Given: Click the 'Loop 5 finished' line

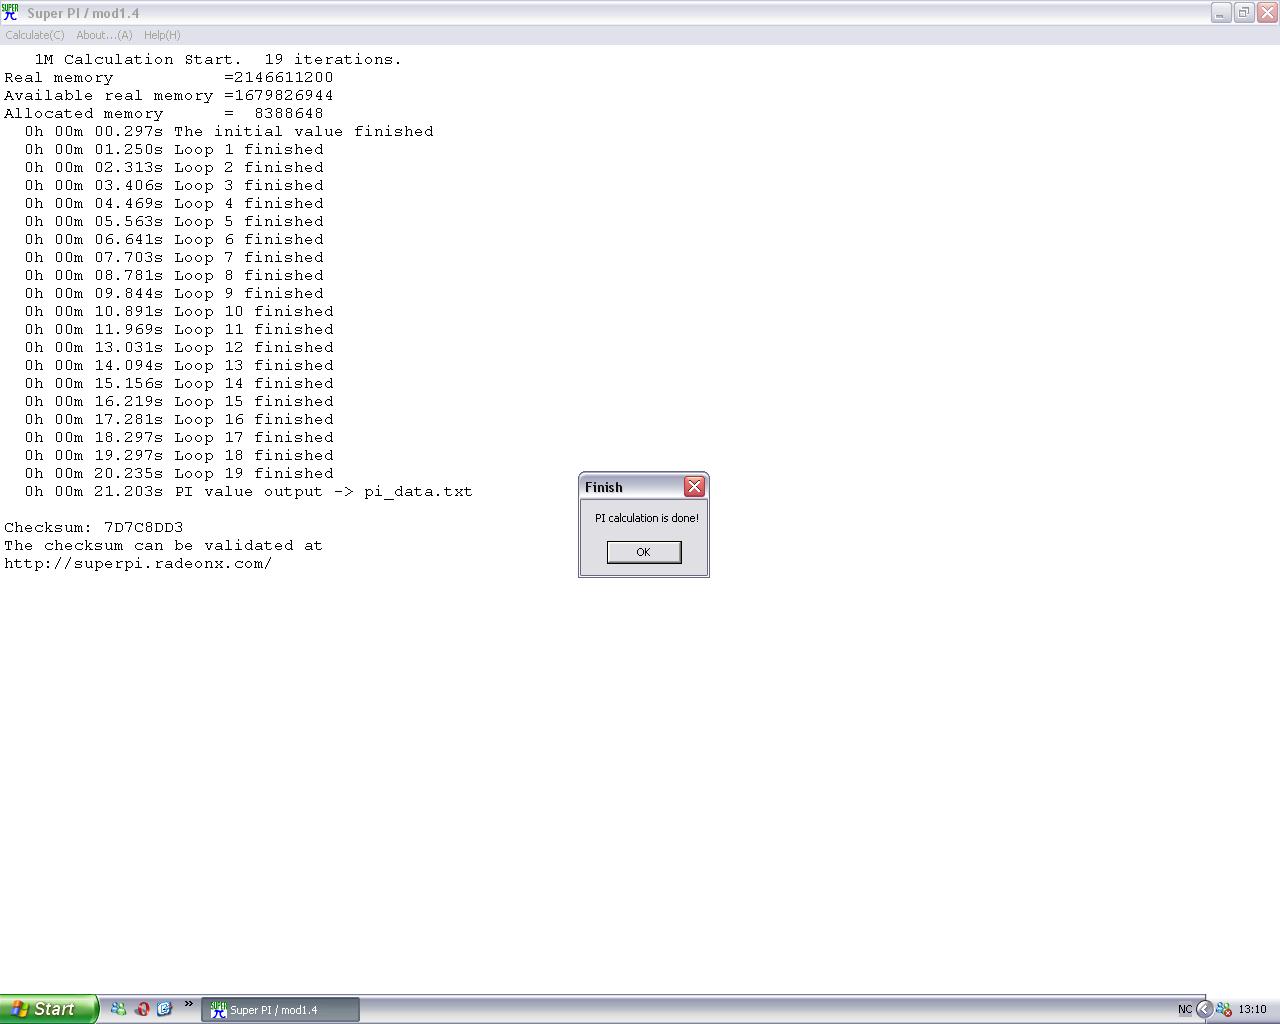Looking at the screenshot, I should pyautogui.click(x=174, y=222).
